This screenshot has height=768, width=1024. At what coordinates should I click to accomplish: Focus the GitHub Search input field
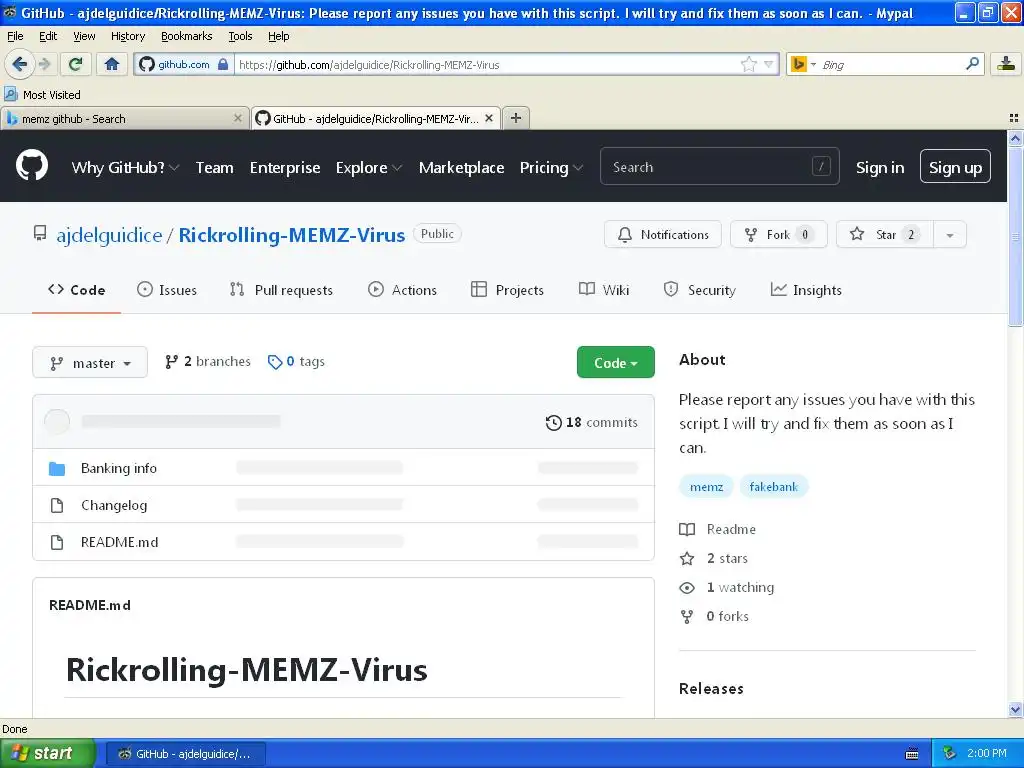[720, 167]
